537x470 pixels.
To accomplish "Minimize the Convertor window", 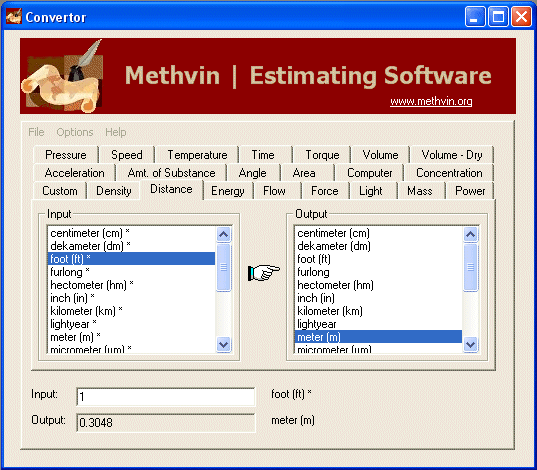I will (475, 16).
